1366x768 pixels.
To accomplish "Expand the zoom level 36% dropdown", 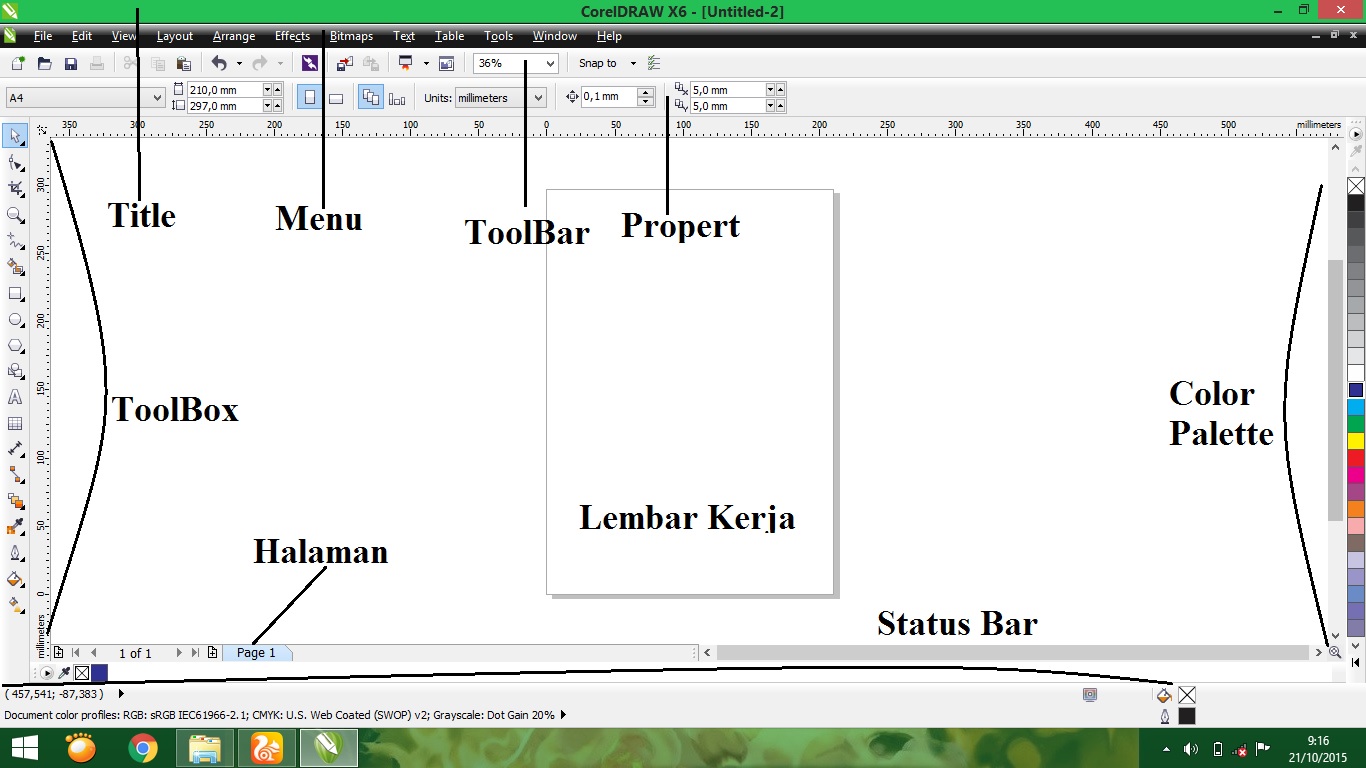I will click(x=550, y=63).
